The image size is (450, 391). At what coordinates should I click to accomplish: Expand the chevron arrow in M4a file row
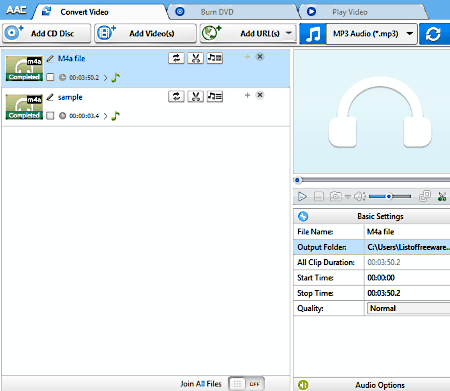point(105,78)
